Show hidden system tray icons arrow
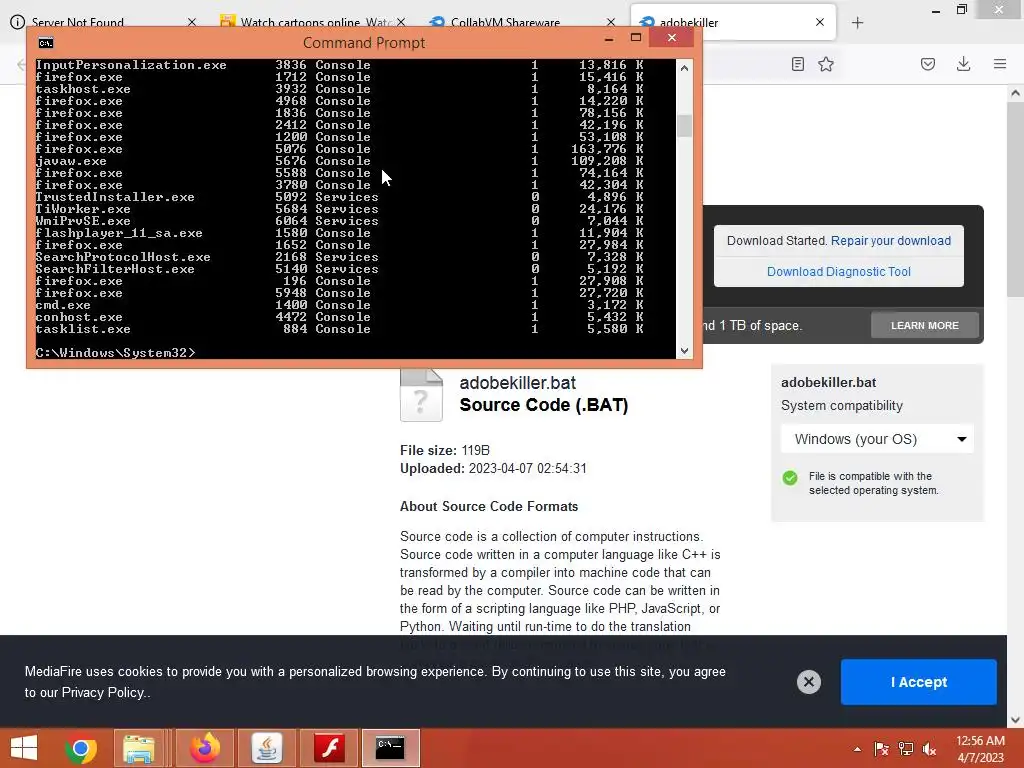Viewport: 1024px width, 768px height. coord(857,749)
